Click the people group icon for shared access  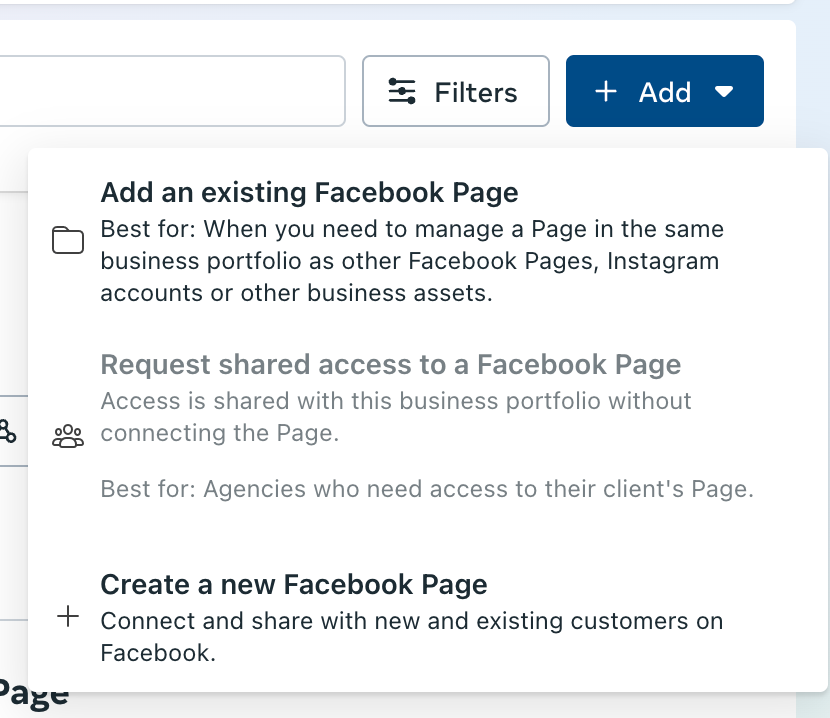(68, 436)
